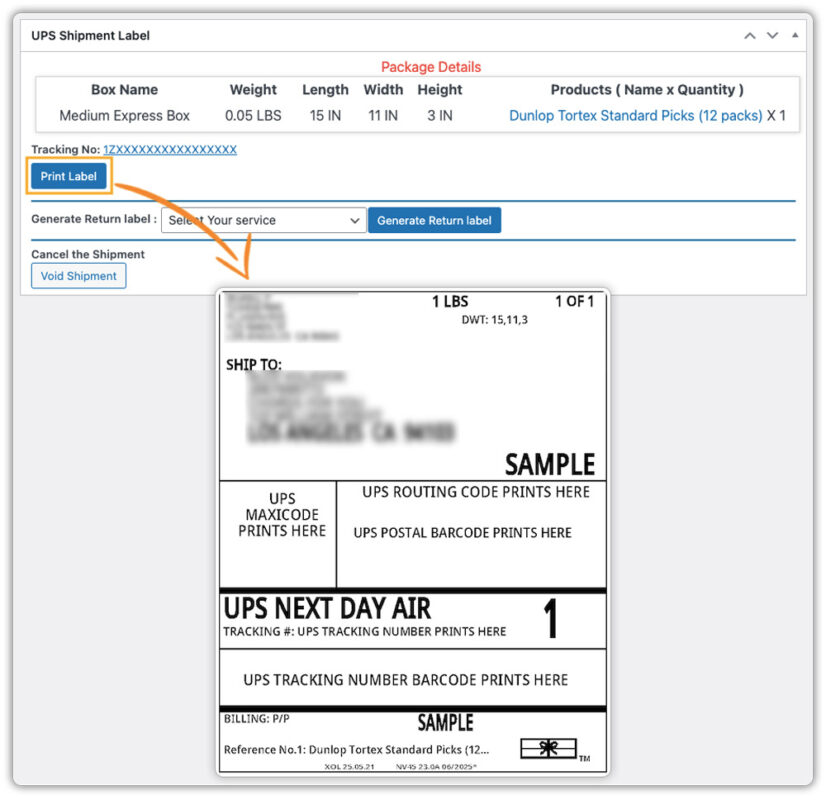Click the Cancel the Shipment label
Viewport: 826px width, 800px height.
87,254
